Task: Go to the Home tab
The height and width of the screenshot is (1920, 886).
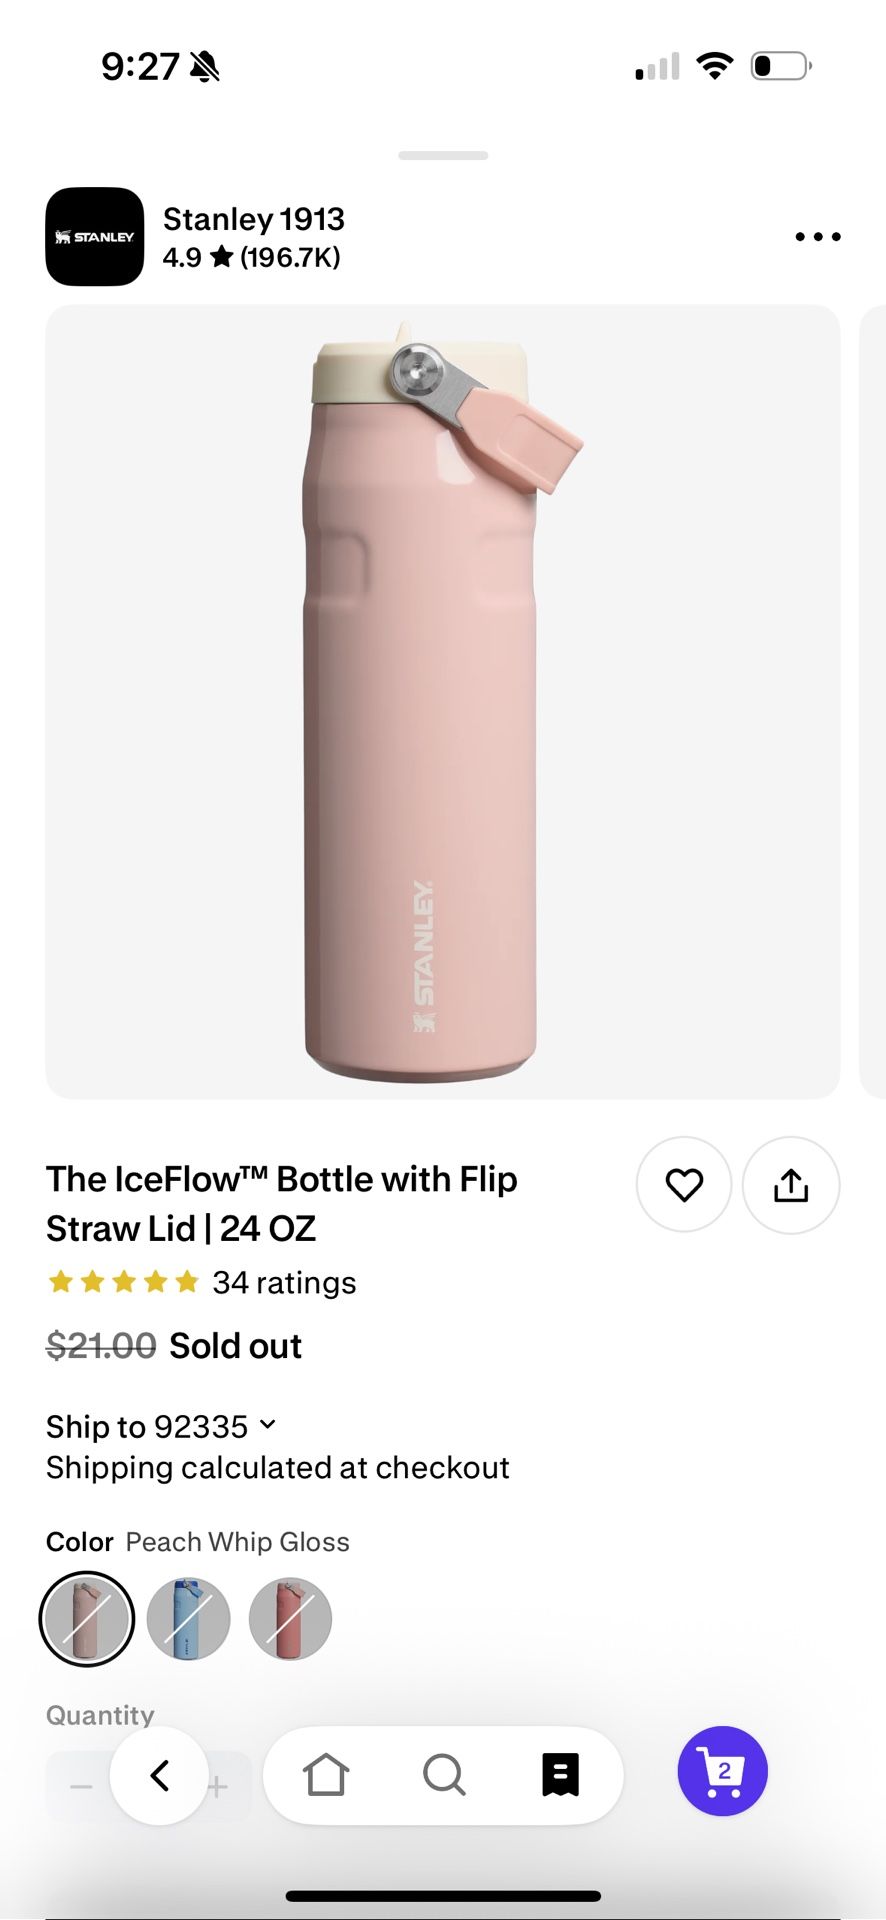Action: click(x=326, y=1776)
